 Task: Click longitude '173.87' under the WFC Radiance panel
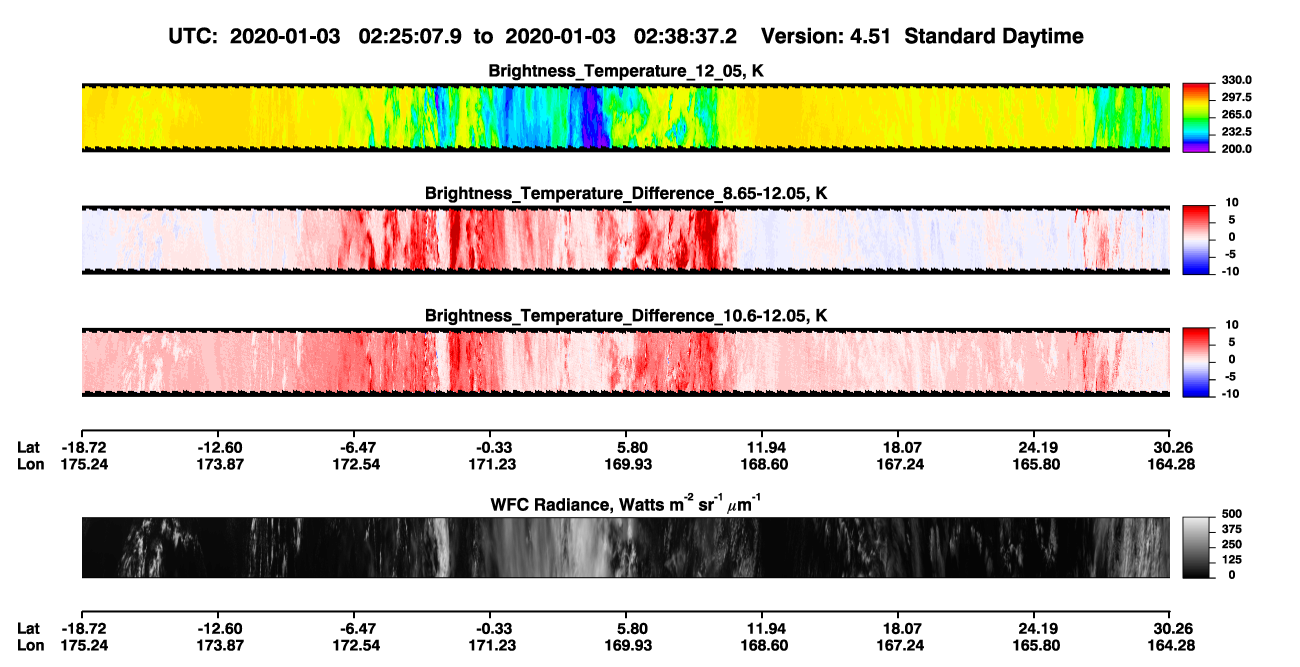tap(220, 645)
